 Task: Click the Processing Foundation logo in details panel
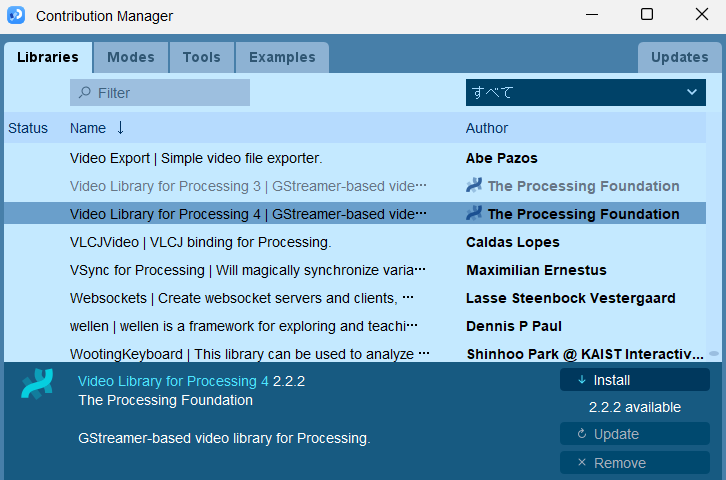point(37,384)
